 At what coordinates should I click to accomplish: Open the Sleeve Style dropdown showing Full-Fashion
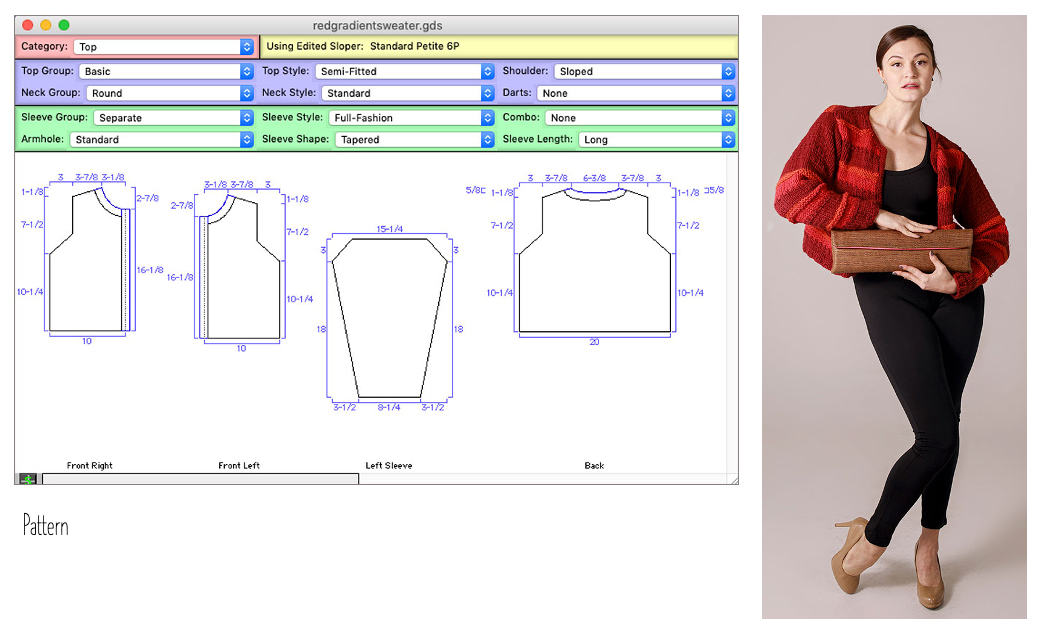click(x=411, y=118)
